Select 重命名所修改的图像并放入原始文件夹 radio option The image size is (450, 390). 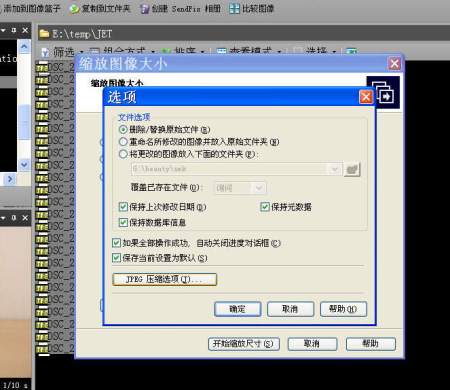click(123, 142)
